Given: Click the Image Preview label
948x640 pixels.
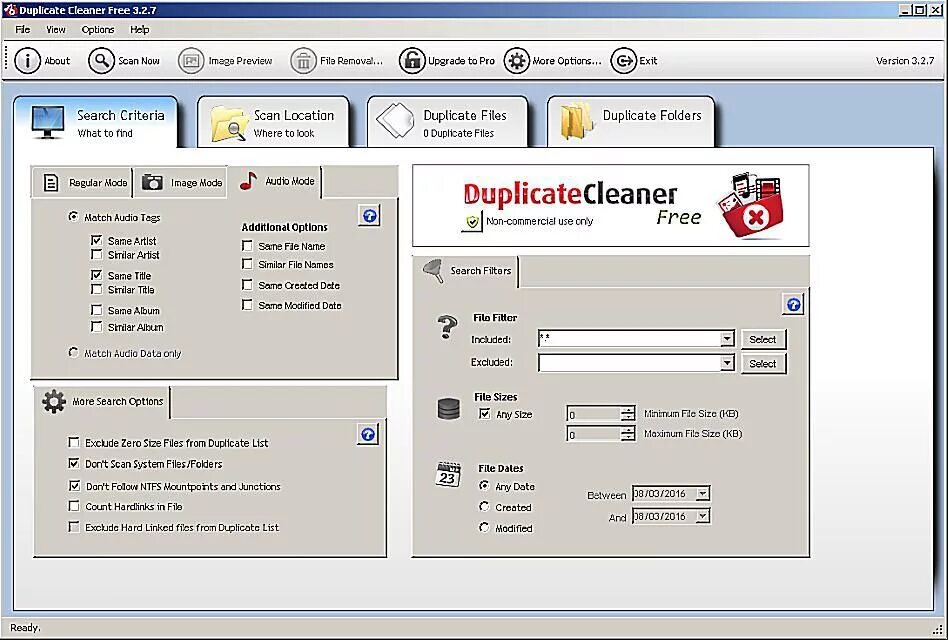Looking at the screenshot, I should point(240,60).
